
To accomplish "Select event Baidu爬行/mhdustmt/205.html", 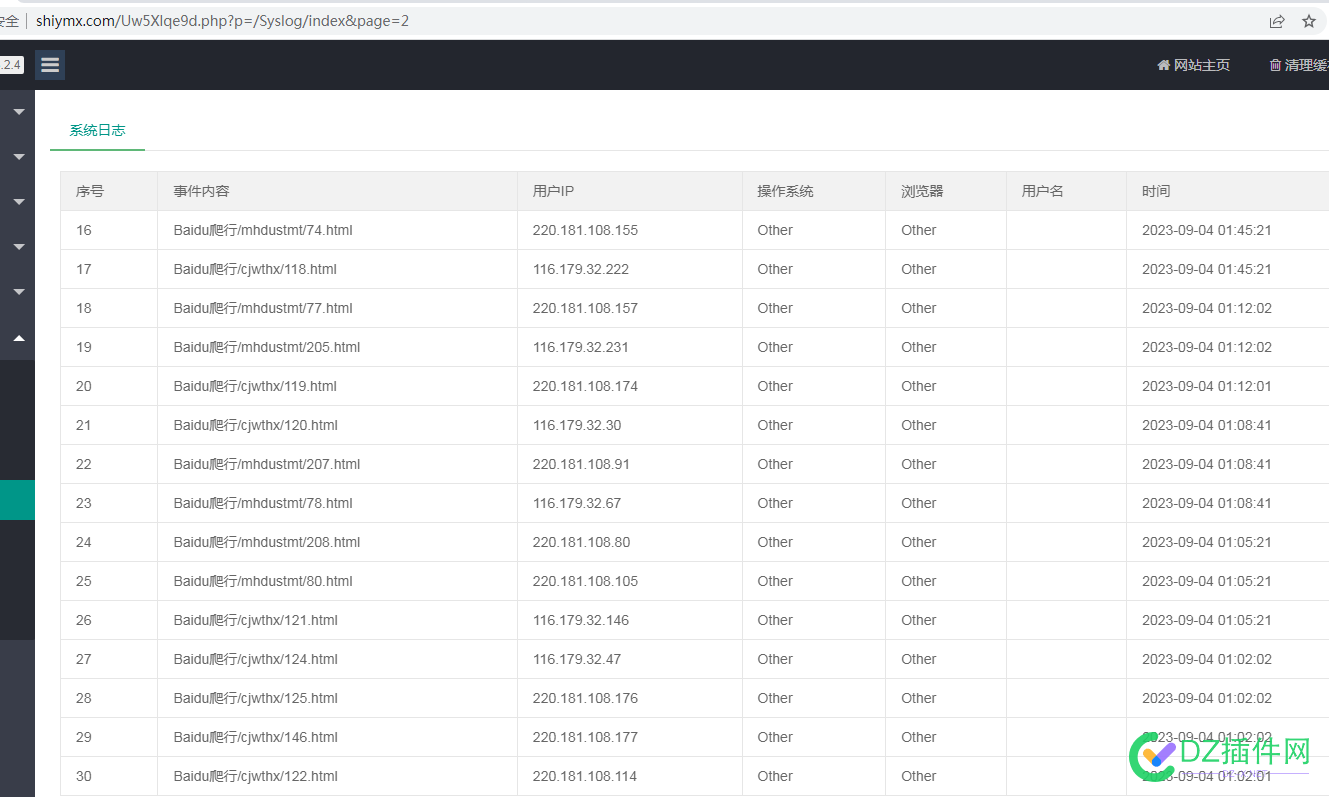I will [267, 347].
